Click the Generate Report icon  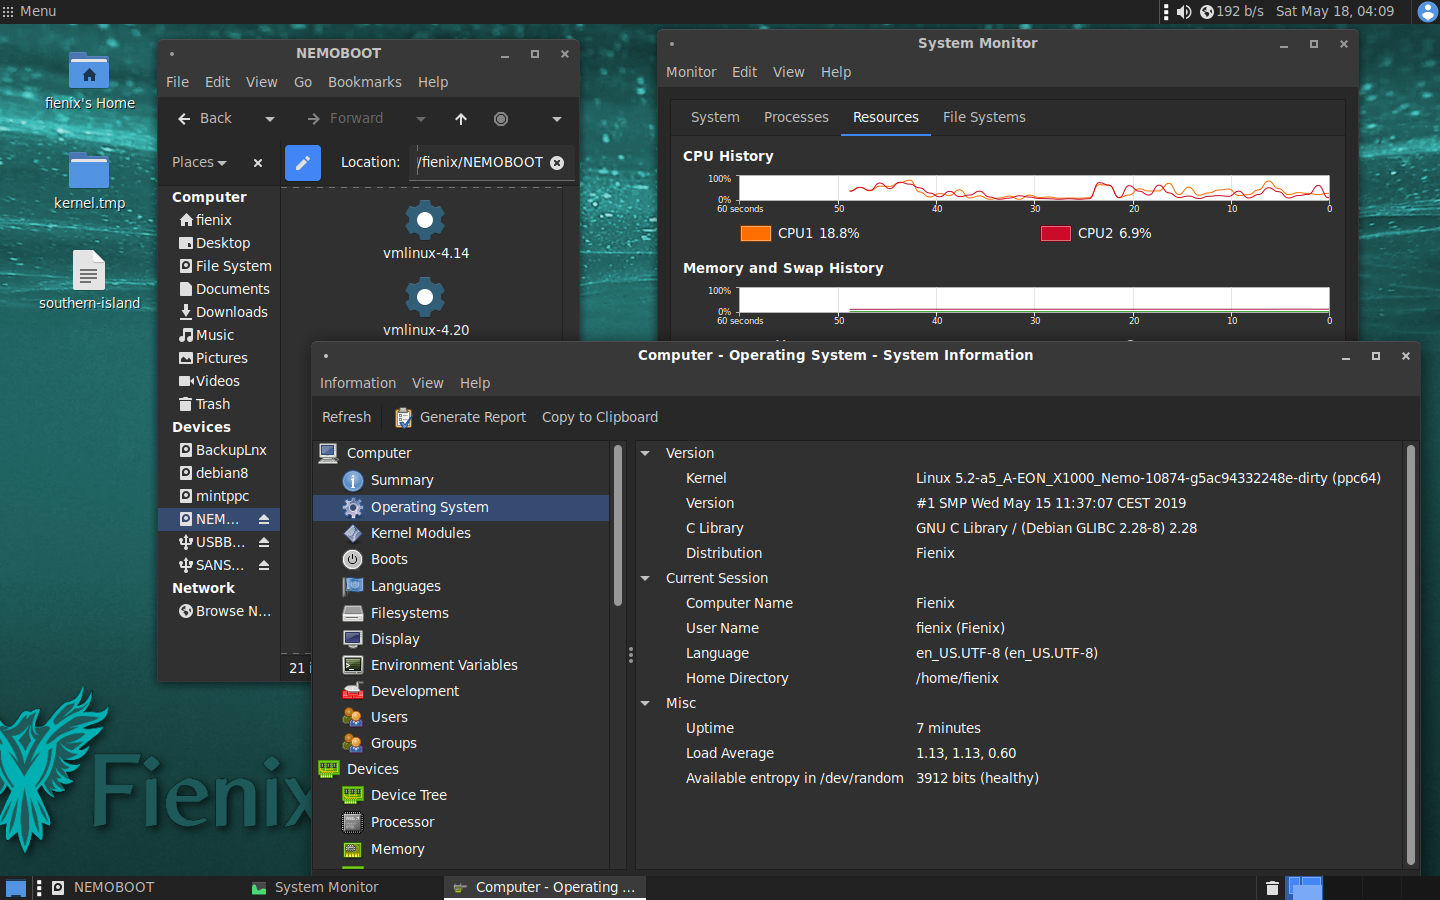click(x=403, y=417)
